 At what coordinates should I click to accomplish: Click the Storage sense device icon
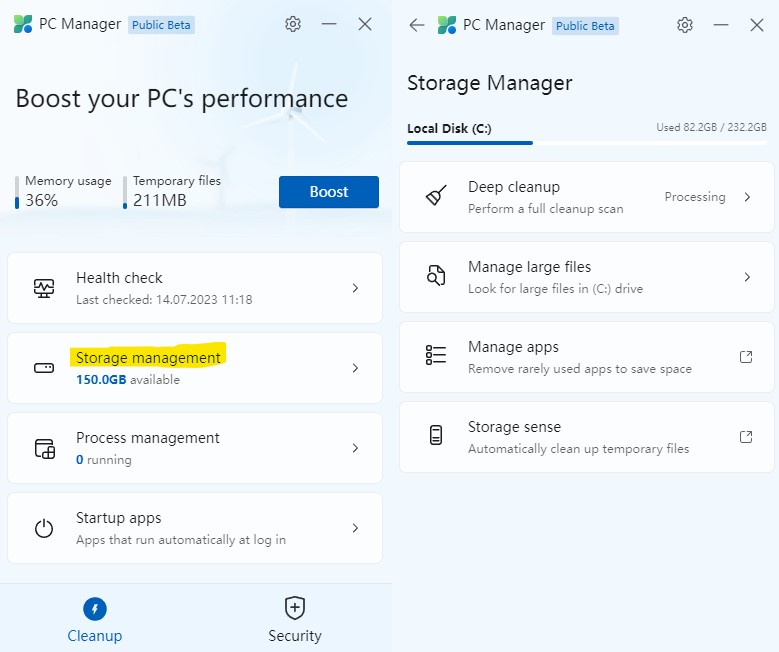436,435
